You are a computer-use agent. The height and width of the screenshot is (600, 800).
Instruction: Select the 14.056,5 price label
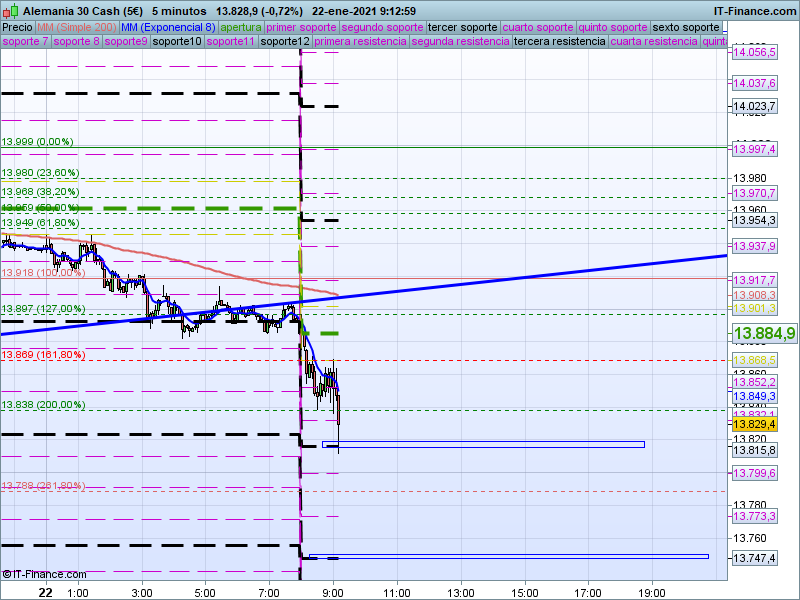tap(754, 53)
